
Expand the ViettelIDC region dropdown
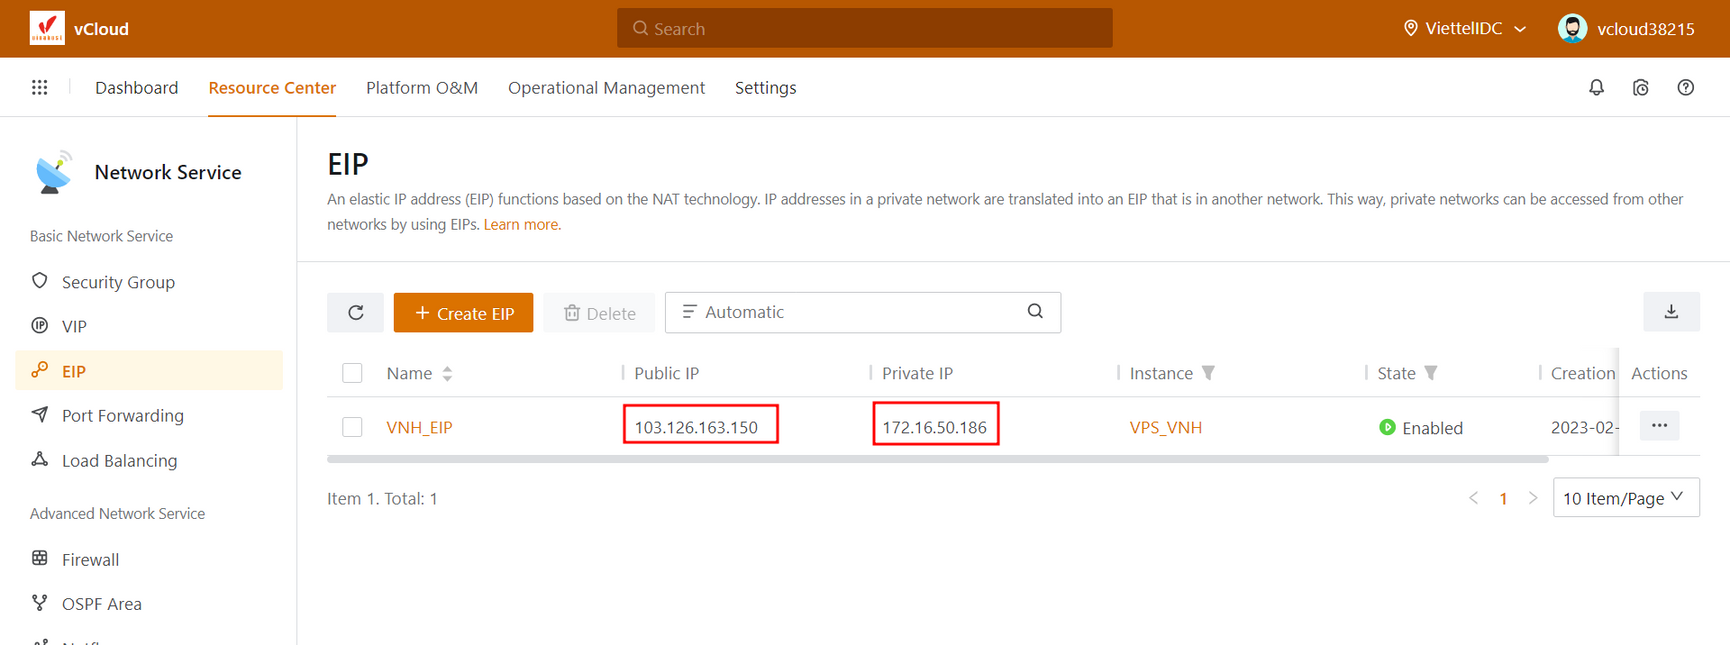[1465, 29]
